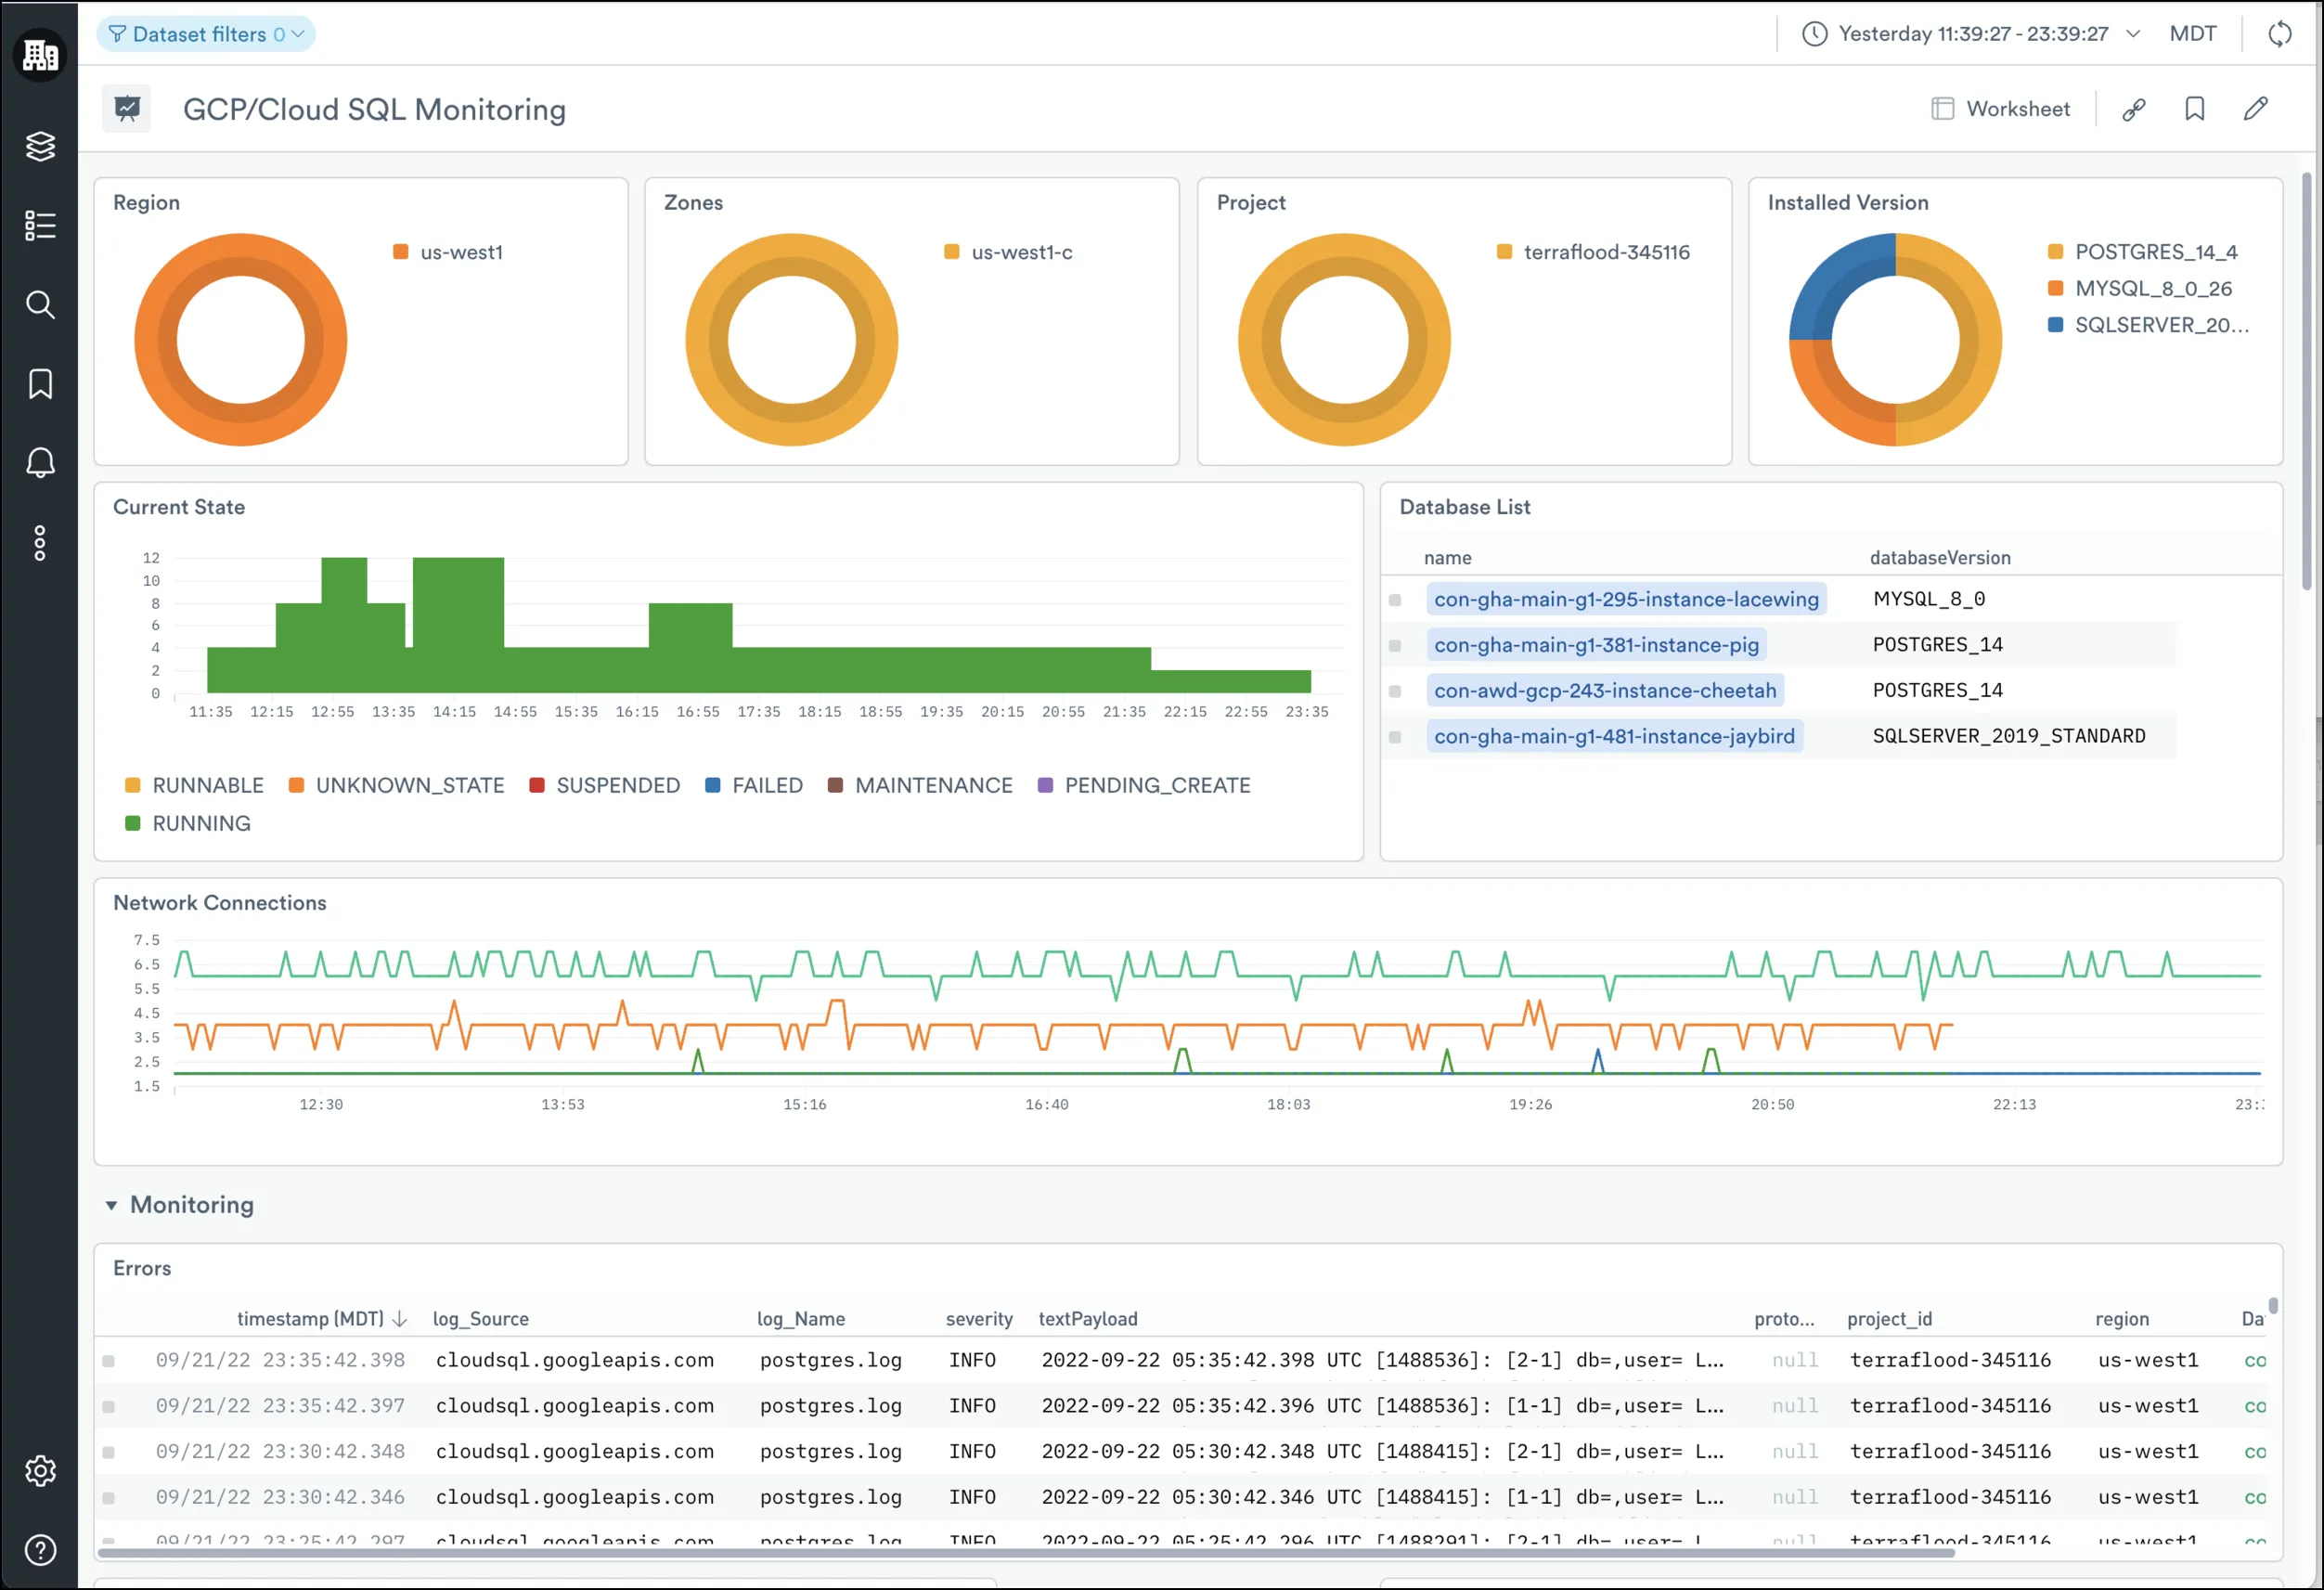This screenshot has height=1590, width=2324.
Task: Click the funnel icon in Dataset filters
Action: click(x=117, y=34)
